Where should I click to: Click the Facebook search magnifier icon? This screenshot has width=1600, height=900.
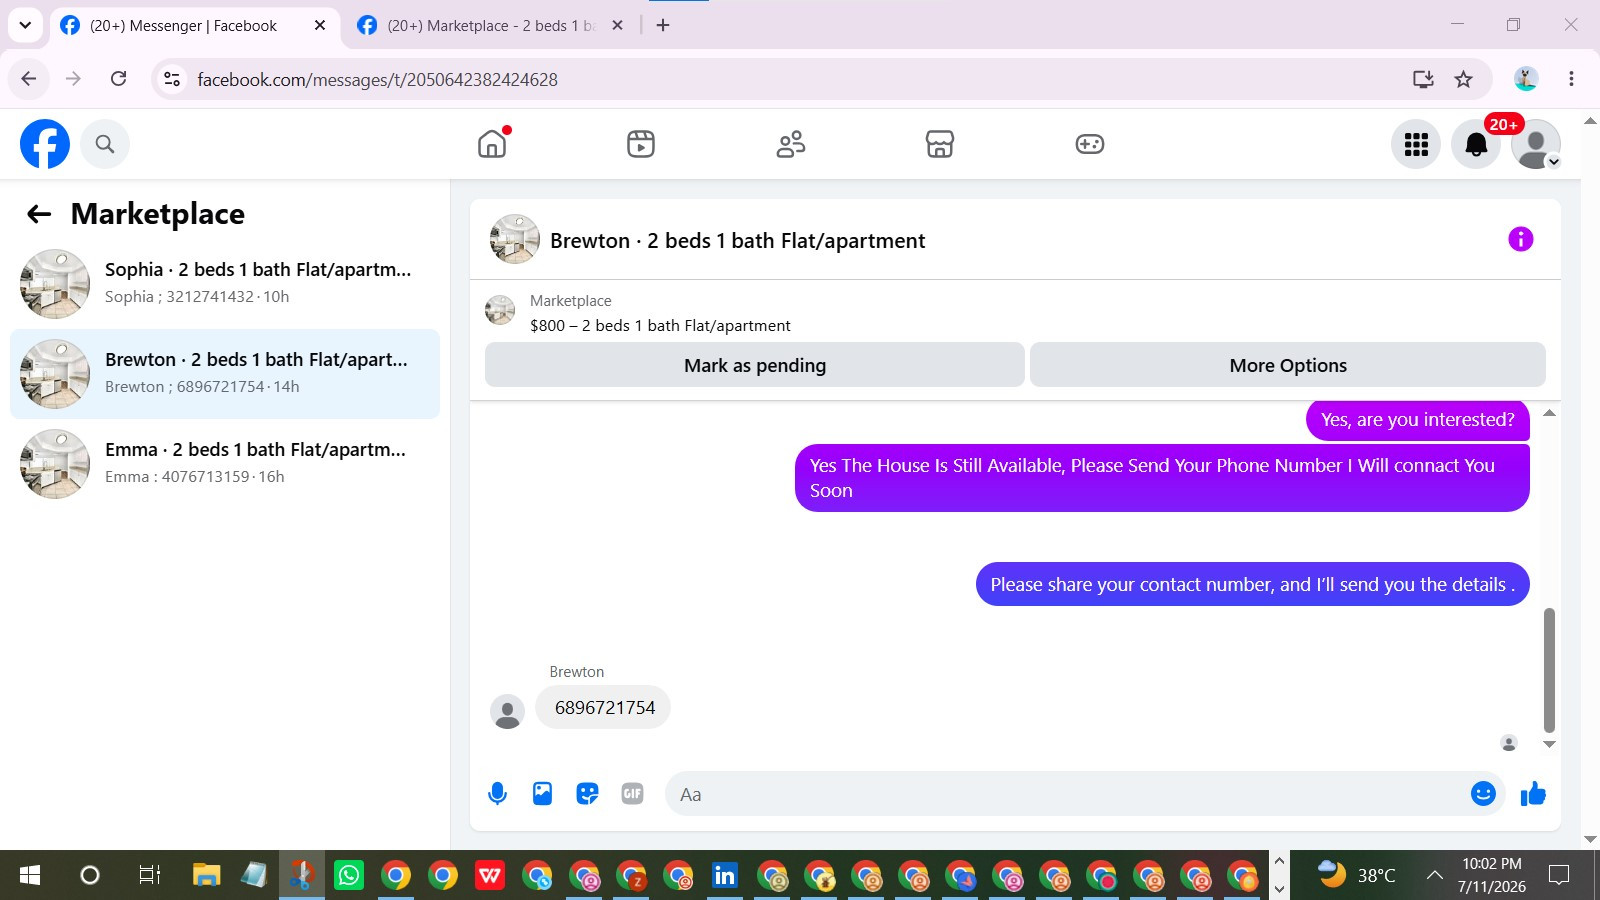(105, 144)
